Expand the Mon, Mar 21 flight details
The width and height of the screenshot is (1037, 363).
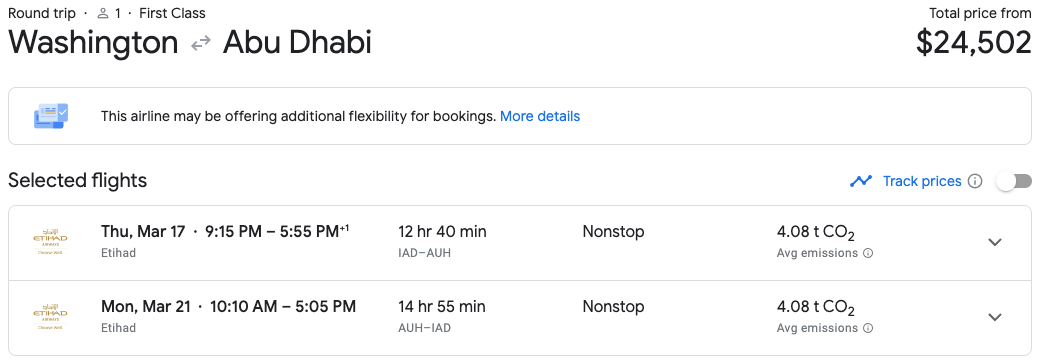(995, 317)
